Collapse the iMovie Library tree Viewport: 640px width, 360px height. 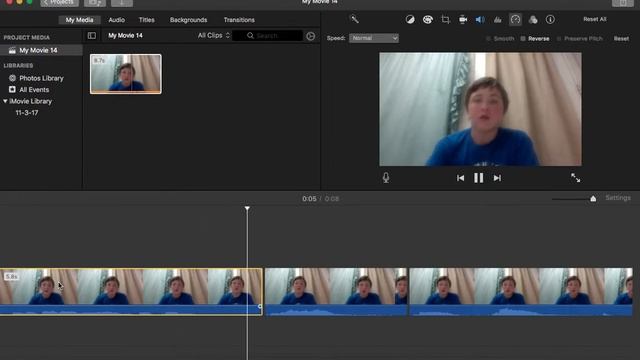point(5,101)
